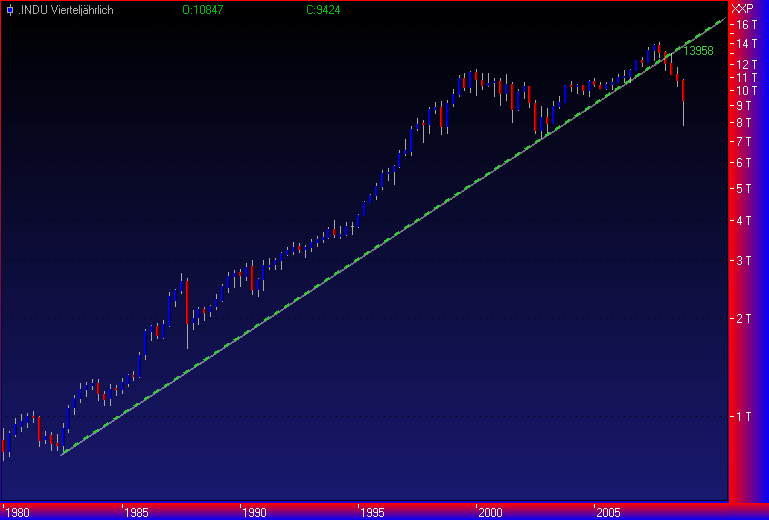Click the "4 T" price axis label
This screenshot has height=520, width=769.
pyautogui.click(x=744, y=221)
